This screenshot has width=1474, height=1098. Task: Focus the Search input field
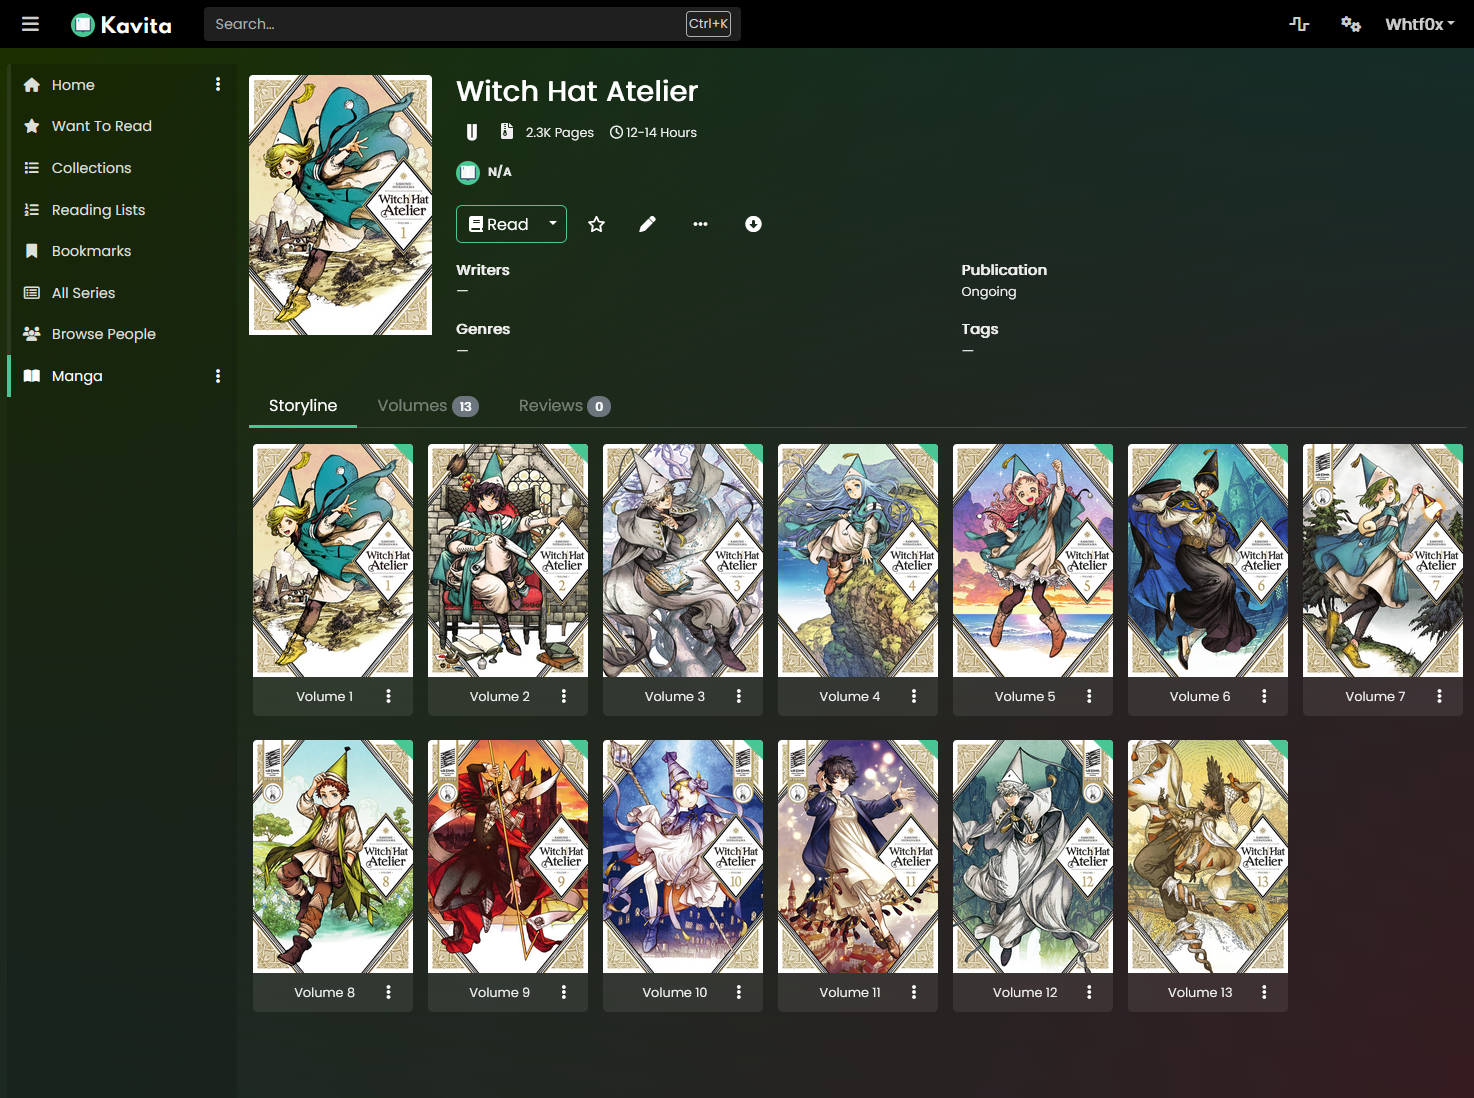pyautogui.click(x=445, y=24)
